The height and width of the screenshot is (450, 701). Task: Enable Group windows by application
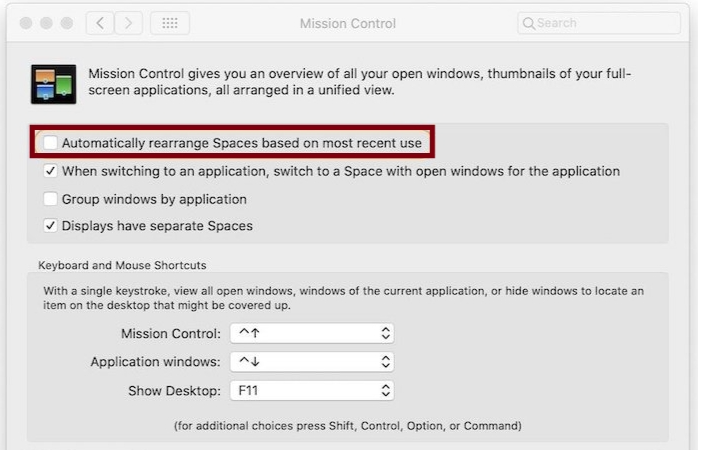50,199
